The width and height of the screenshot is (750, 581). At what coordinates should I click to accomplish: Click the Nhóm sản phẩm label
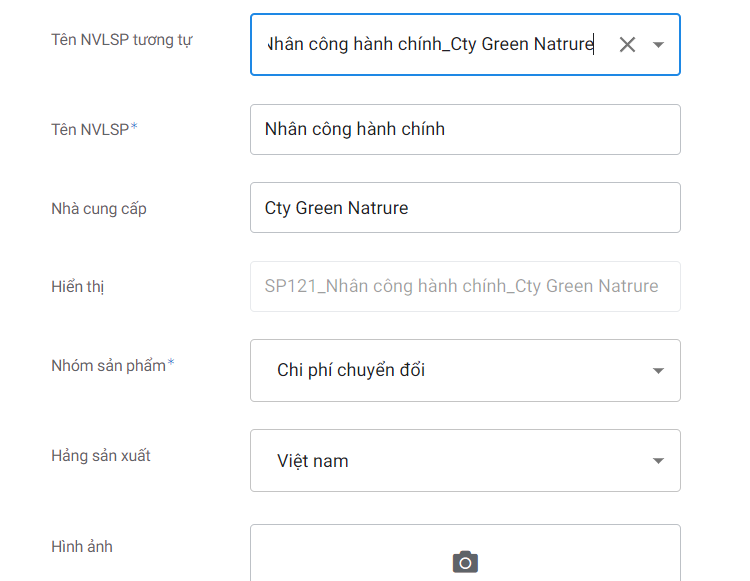[108, 365]
